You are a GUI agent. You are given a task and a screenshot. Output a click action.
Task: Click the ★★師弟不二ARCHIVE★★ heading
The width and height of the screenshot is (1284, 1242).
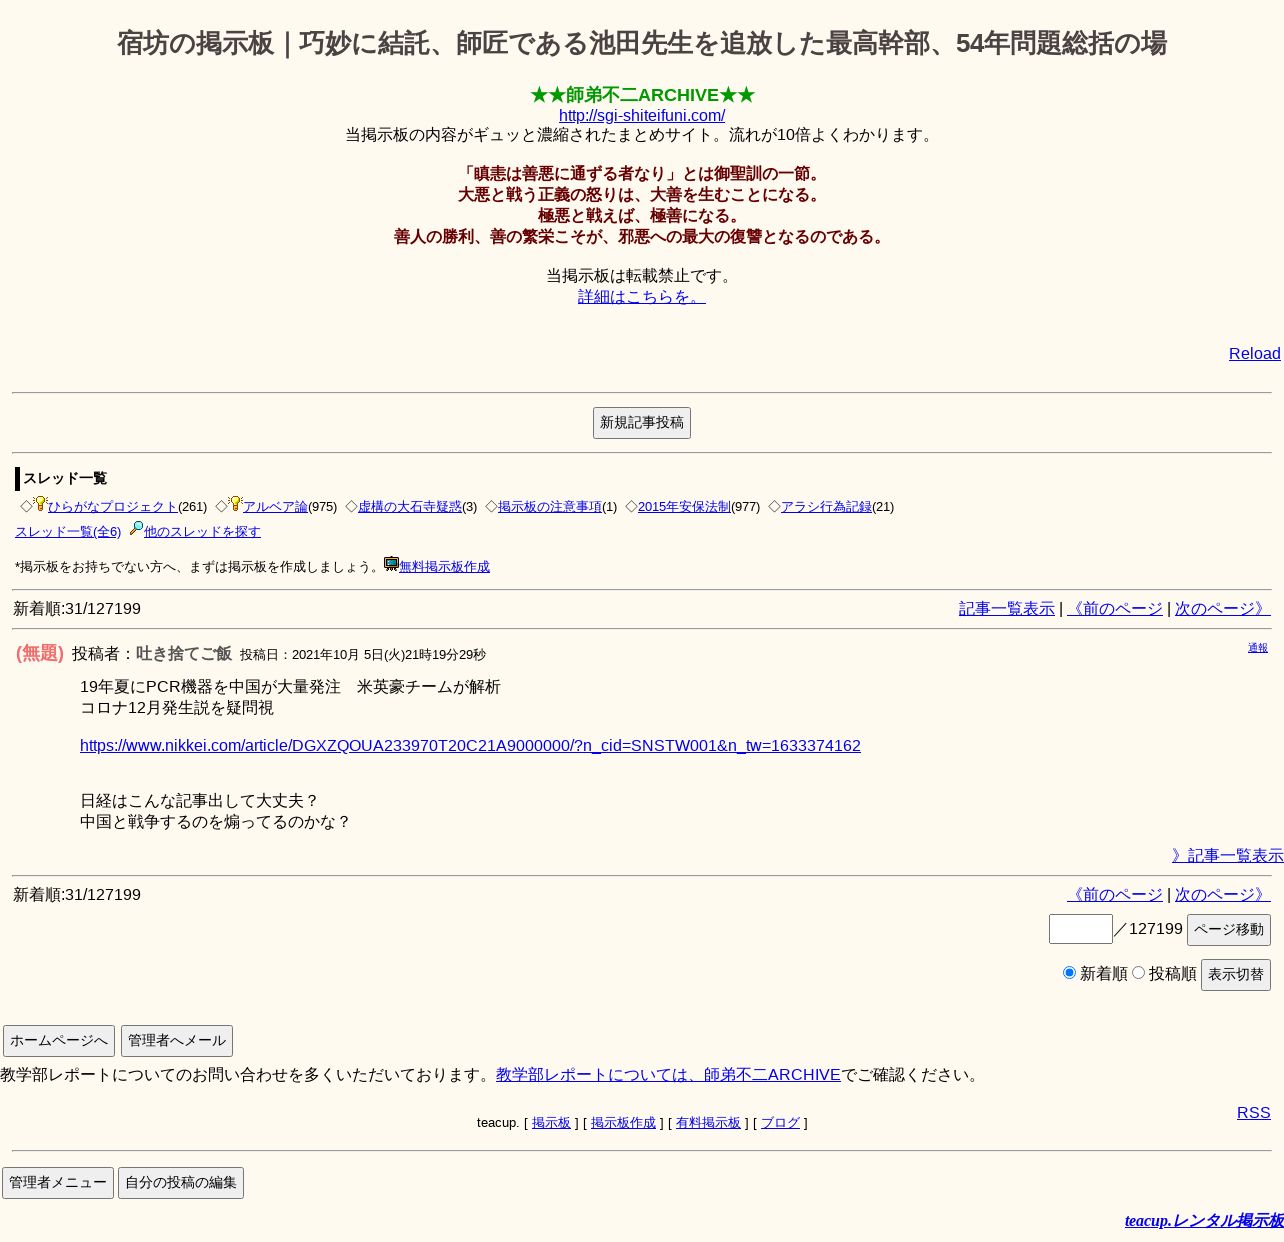642,95
